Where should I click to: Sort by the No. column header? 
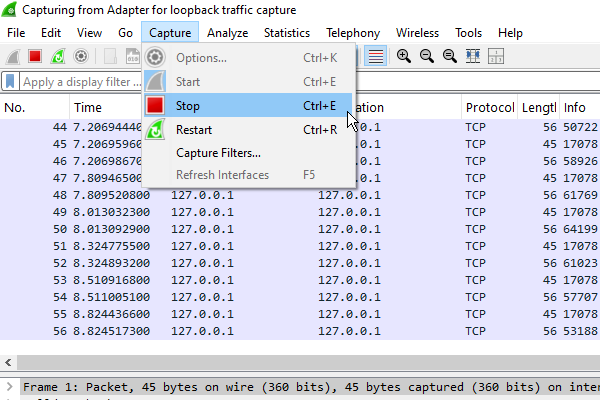pyautogui.click(x=35, y=108)
